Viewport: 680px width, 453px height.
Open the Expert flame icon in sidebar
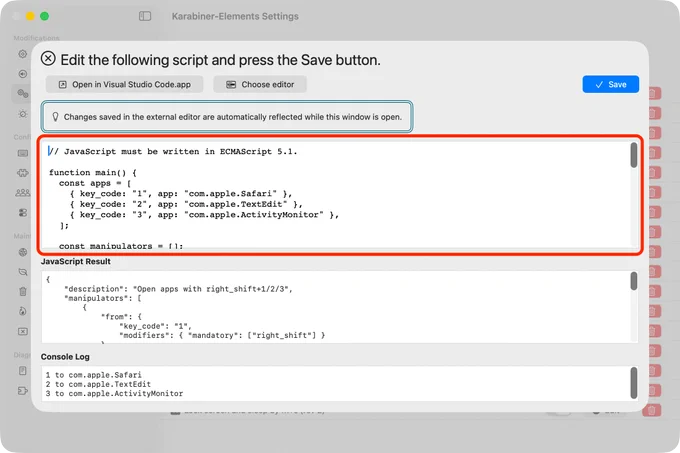coord(23,311)
